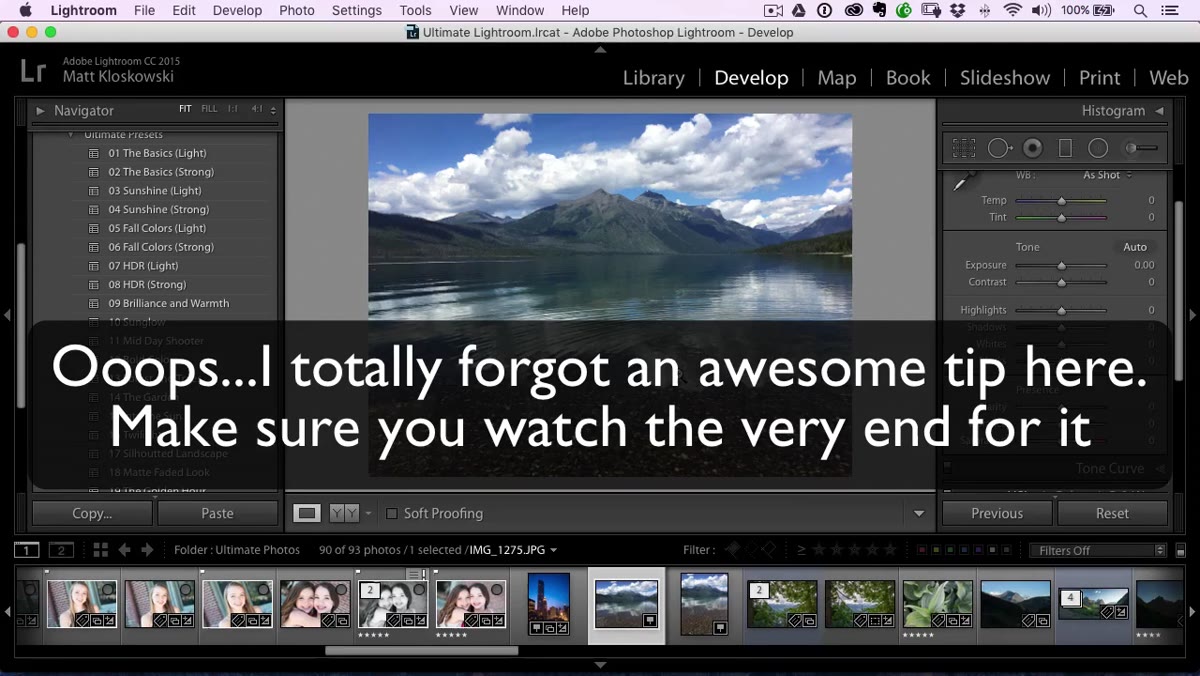Screen dimensions: 1200x676
Task: Select the Graduated Filter tool
Action: tap(1065, 148)
